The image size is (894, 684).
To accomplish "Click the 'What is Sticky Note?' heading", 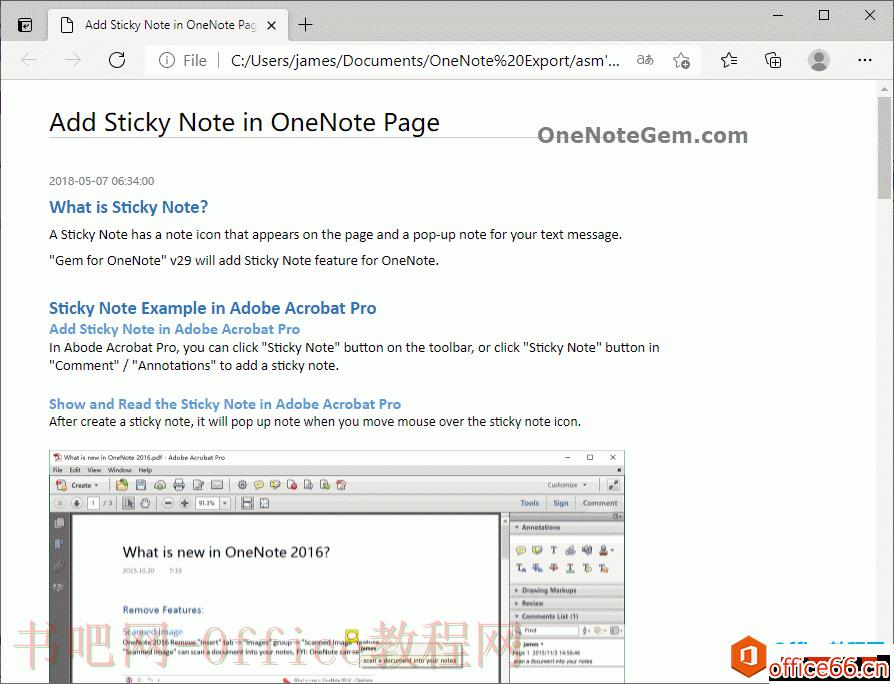I will (128, 207).
